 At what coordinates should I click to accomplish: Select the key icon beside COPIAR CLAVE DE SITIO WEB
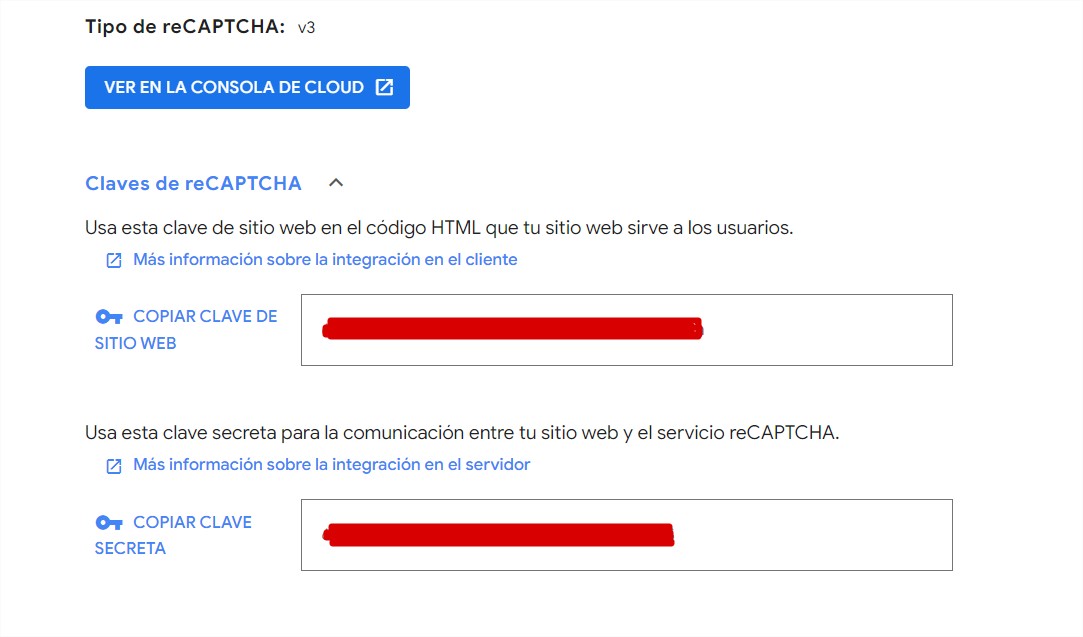tap(108, 316)
